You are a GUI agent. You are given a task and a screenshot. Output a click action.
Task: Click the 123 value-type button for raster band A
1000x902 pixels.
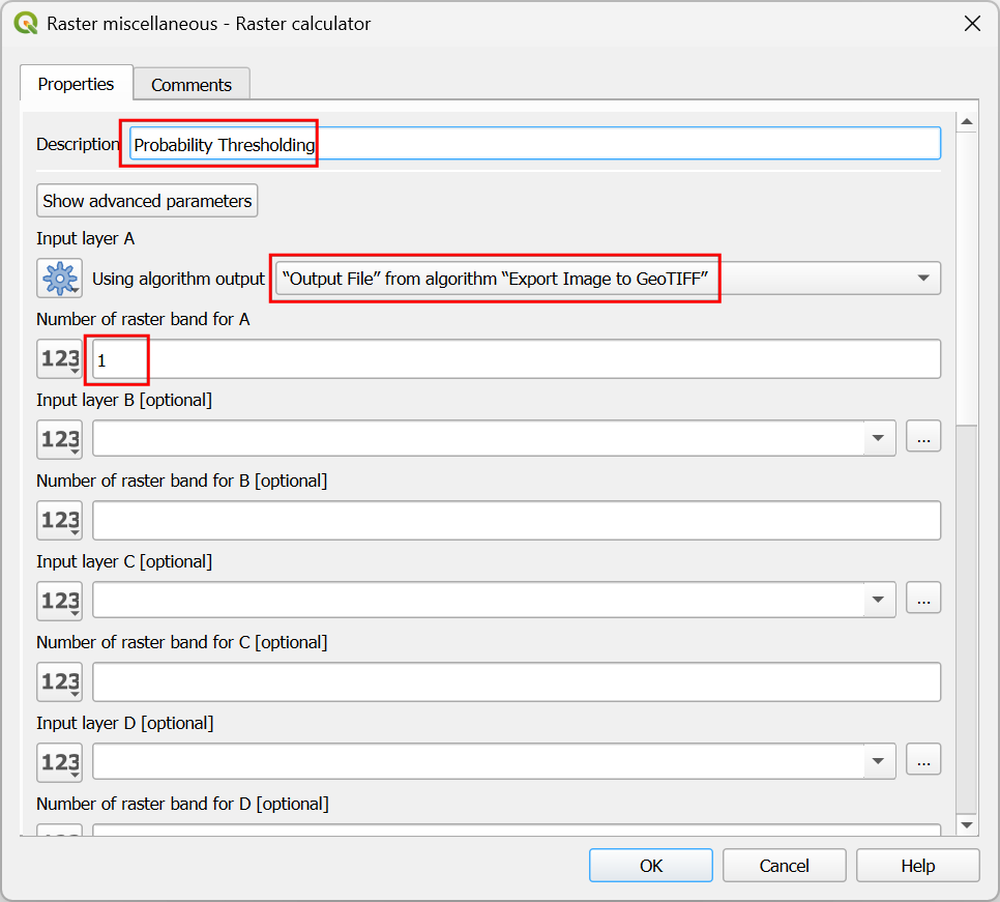point(59,359)
